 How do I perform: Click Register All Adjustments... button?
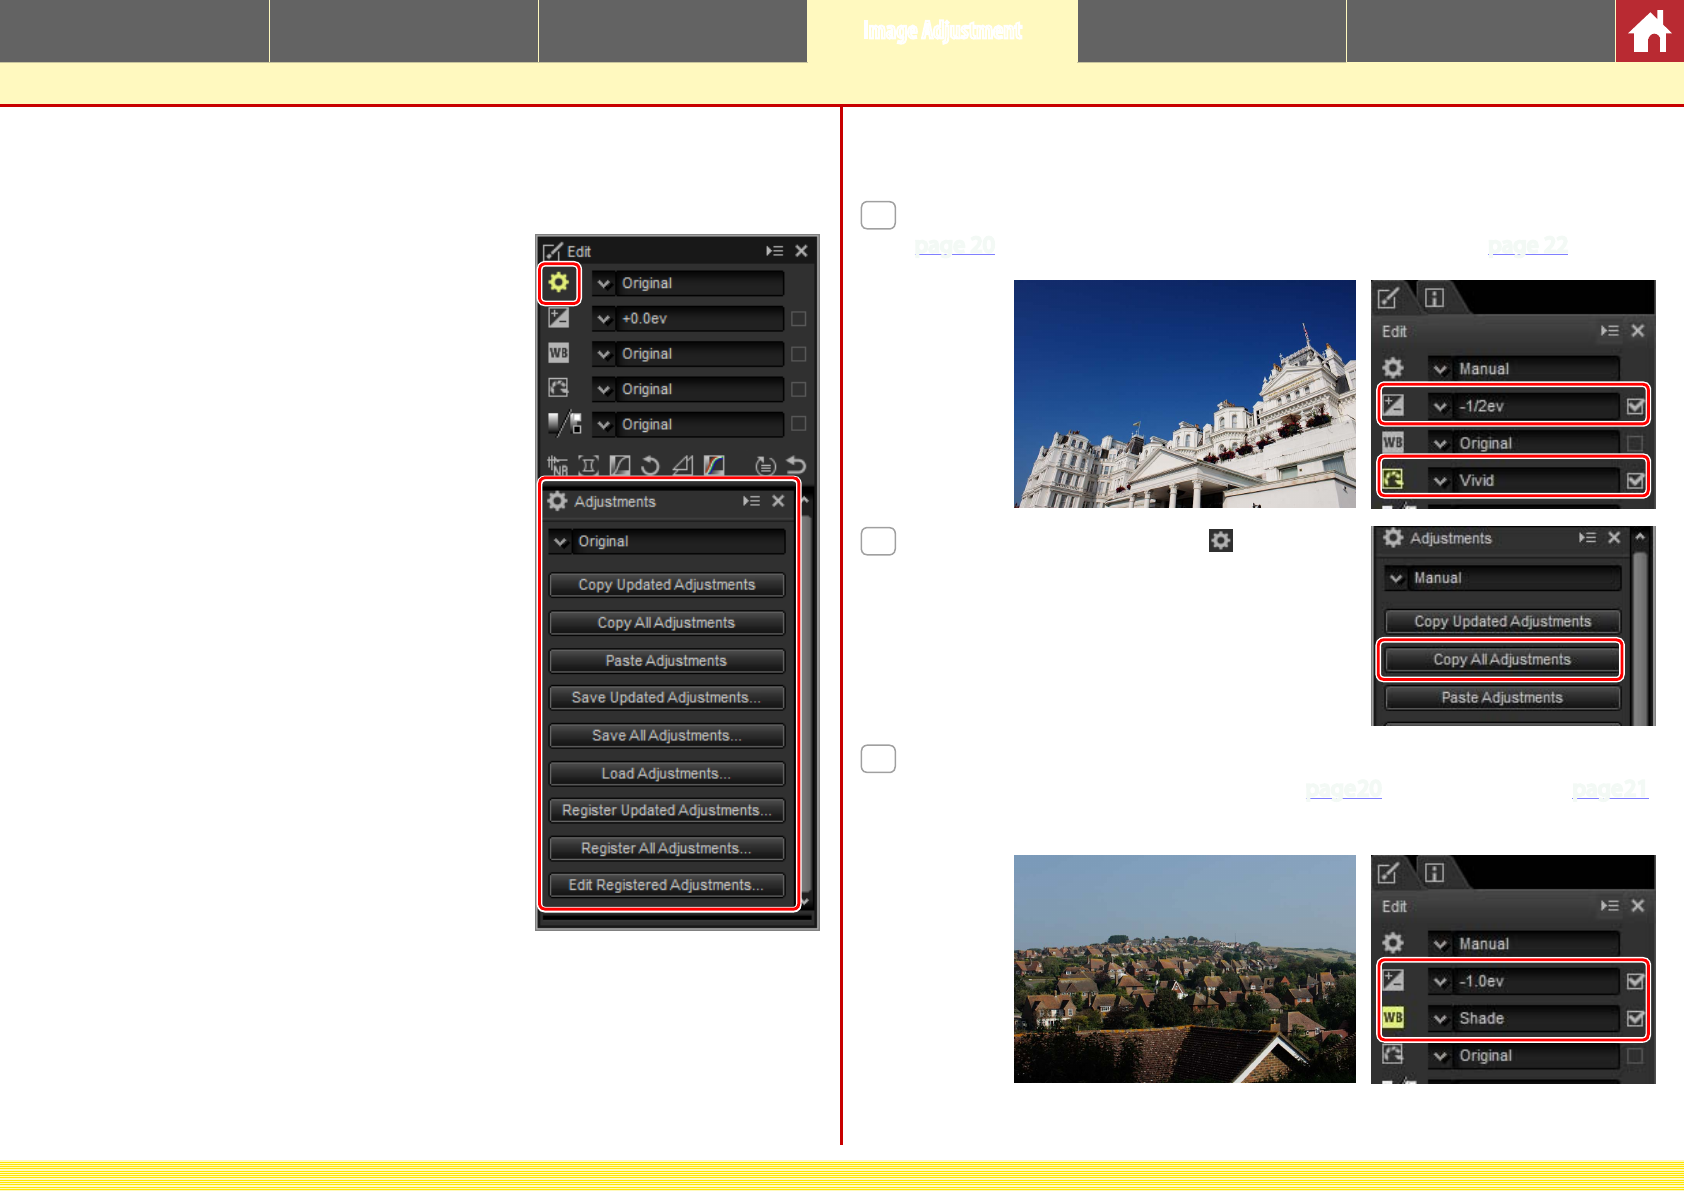[667, 848]
